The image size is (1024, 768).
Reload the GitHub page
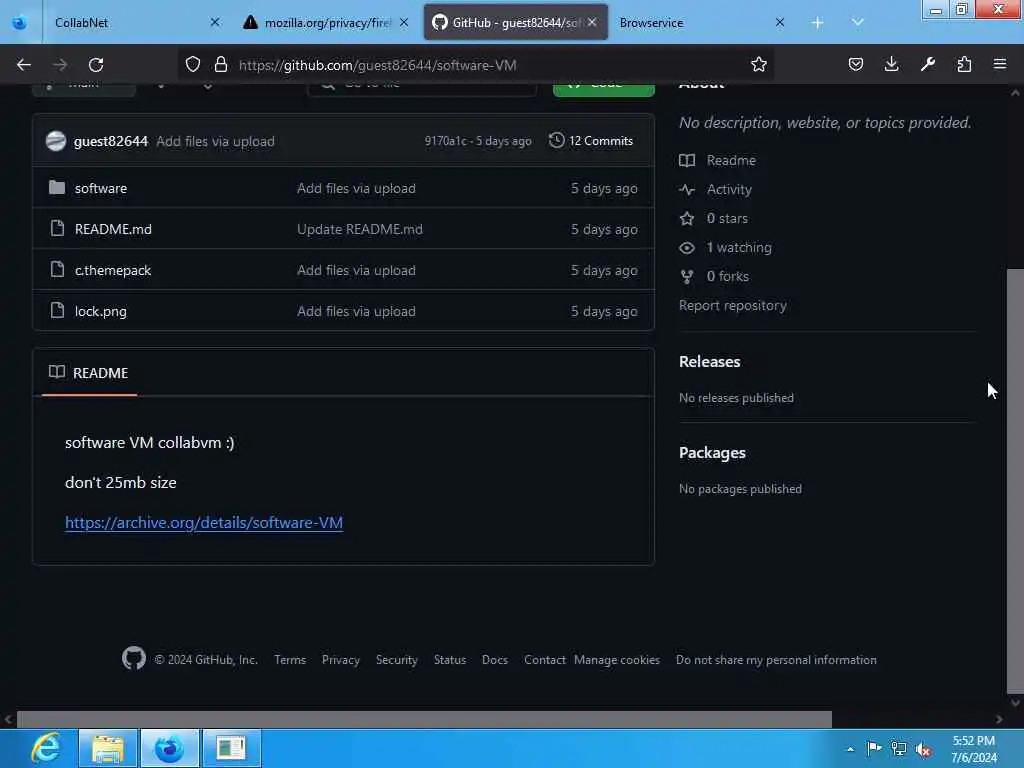pyautogui.click(x=96, y=65)
